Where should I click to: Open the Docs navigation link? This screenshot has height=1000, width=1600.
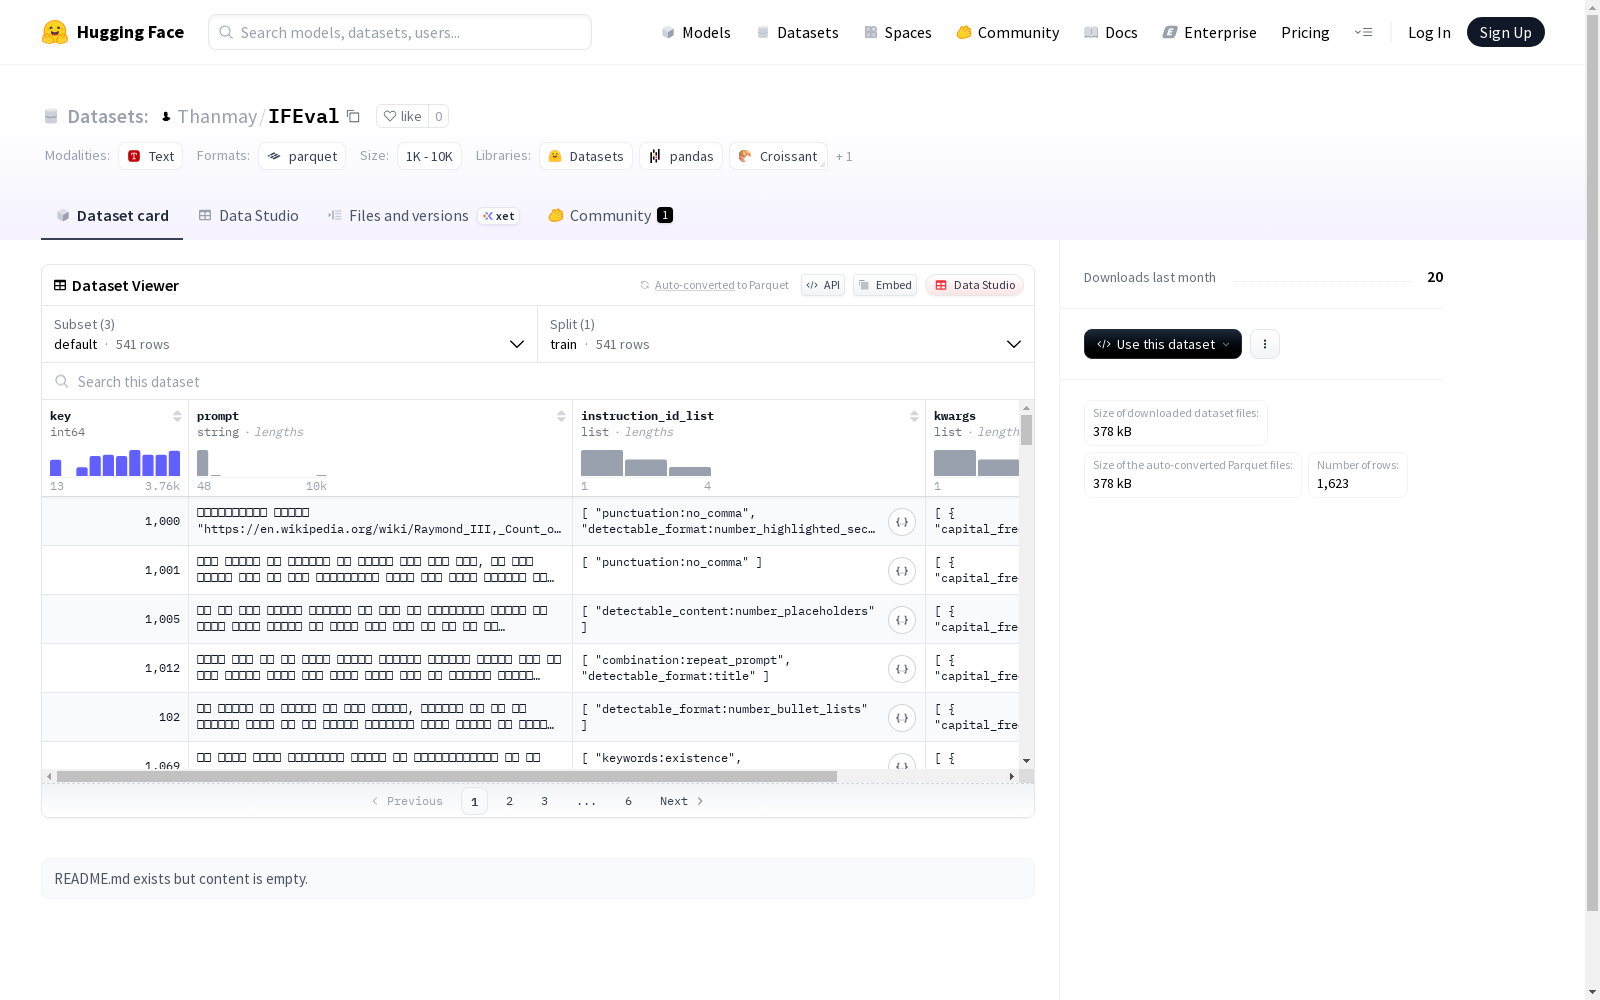coord(1110,32)
